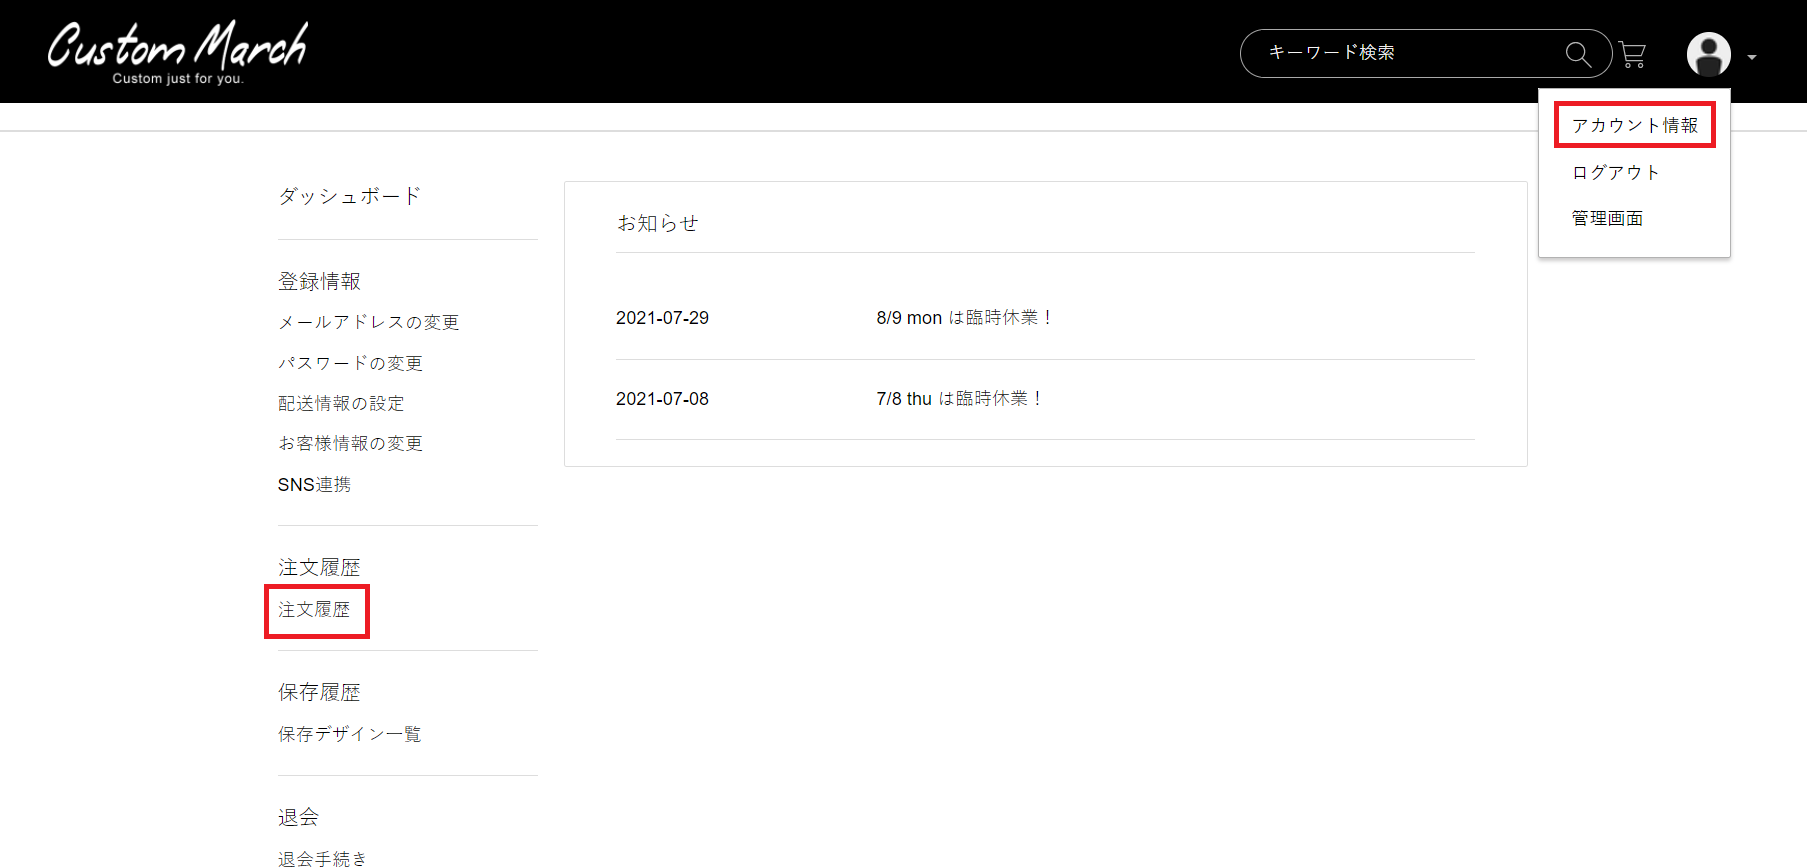
Task: Click the ダッシュボード sidebar heading
Action: [x=349, y=196]
